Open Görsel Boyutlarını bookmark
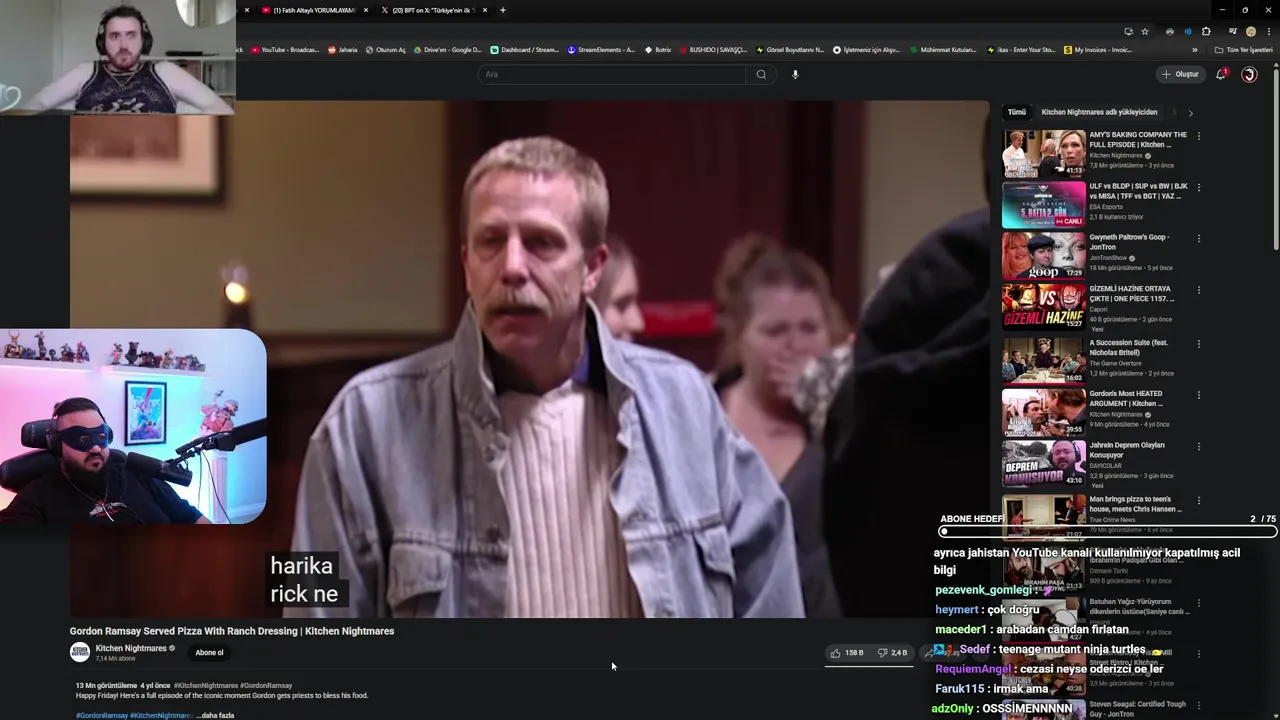The width and height of the screenshot is (1280, 720). tap(790, 50)
